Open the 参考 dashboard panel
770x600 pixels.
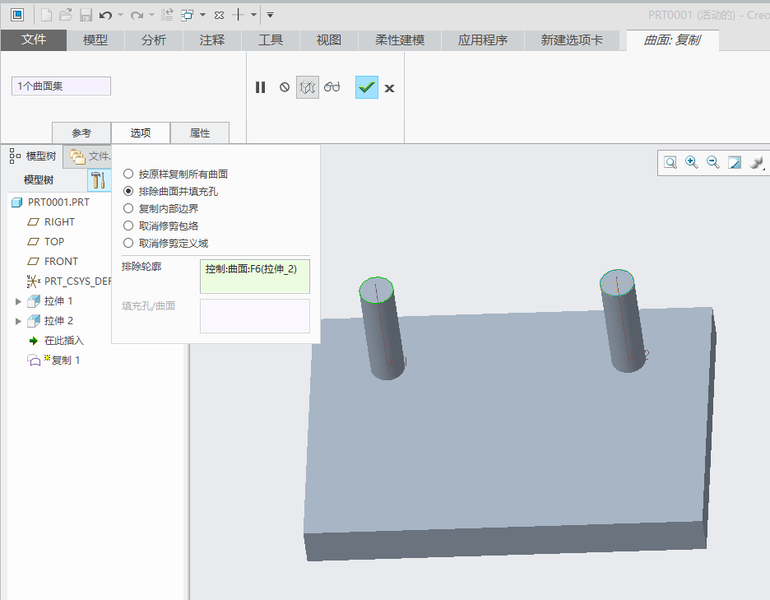[82, 133]
